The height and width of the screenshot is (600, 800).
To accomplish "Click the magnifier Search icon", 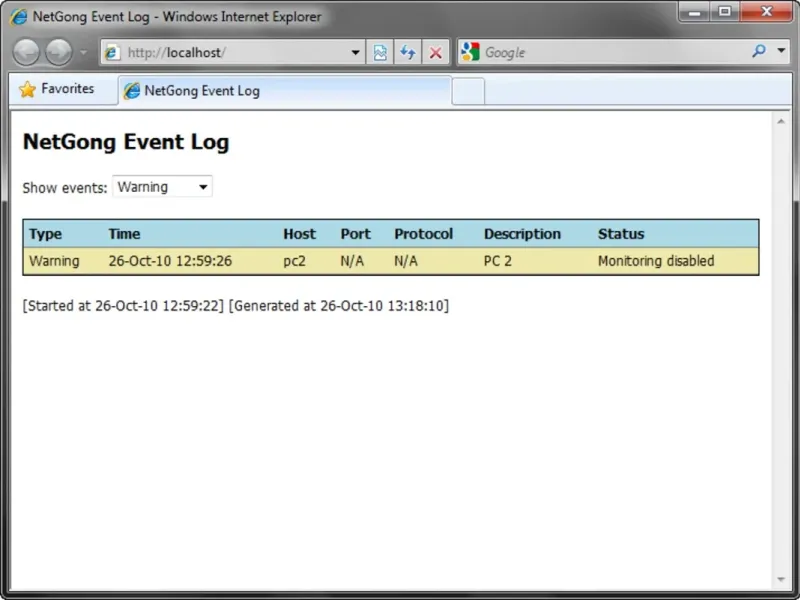I will 759,51.
